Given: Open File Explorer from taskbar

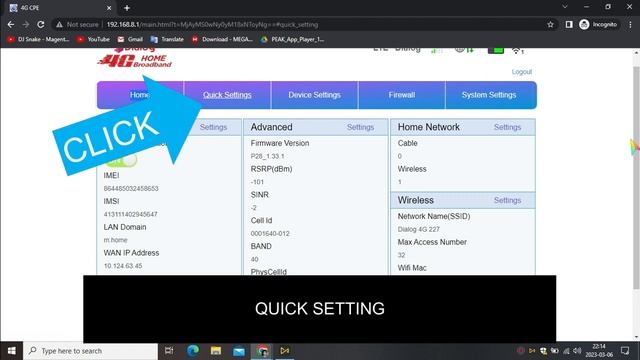Looking at the screenshot, I should 216,351.
